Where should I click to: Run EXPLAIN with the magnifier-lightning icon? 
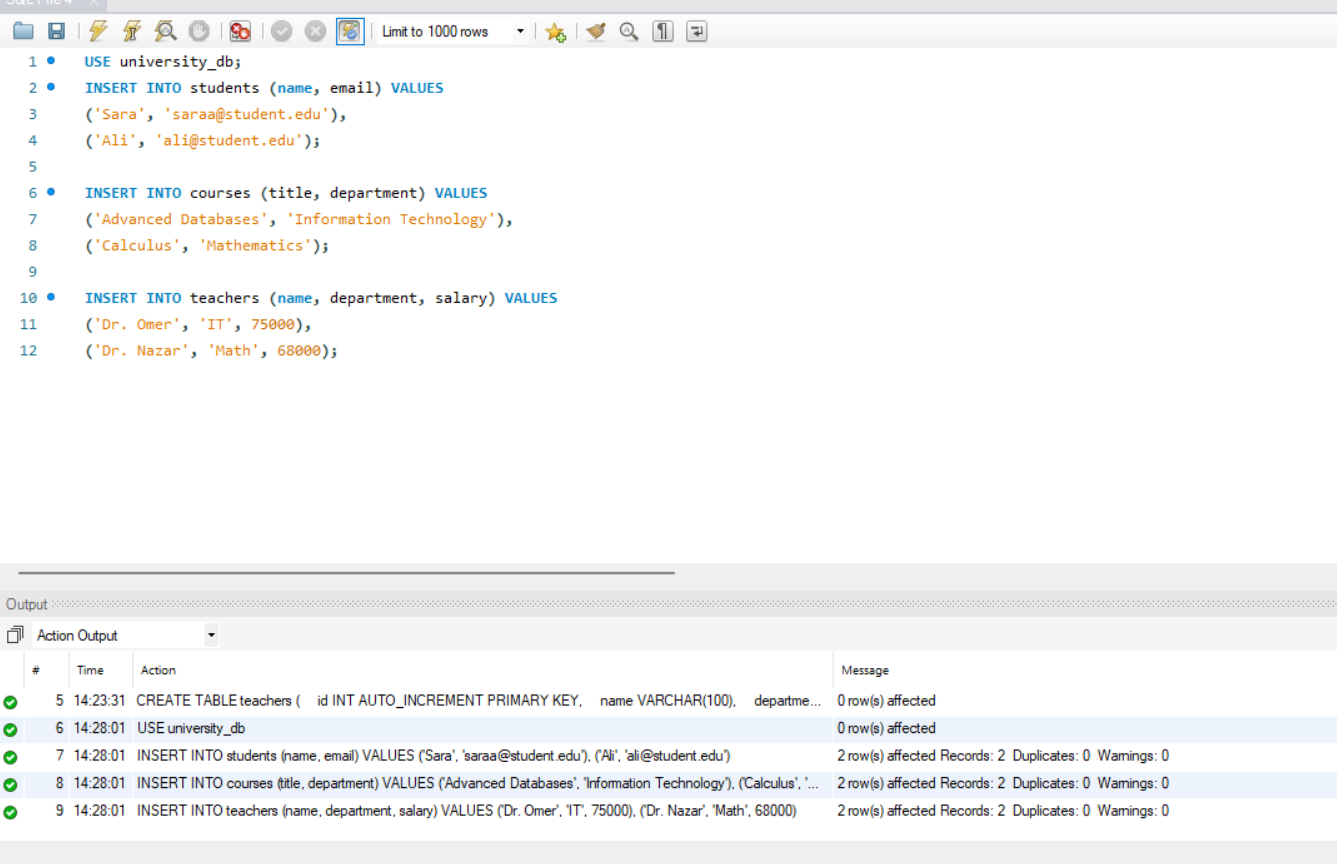click(x=166, y=31)
